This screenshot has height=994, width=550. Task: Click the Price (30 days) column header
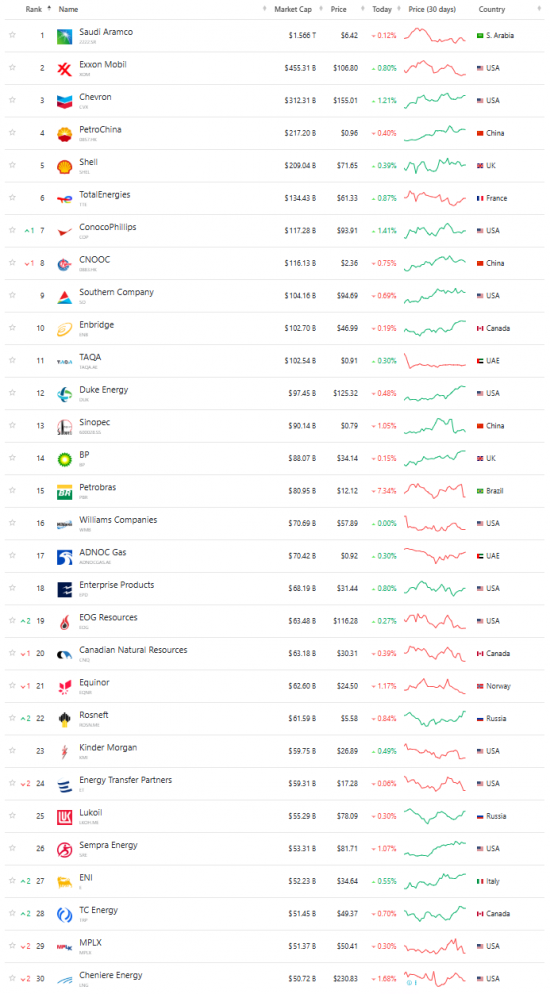point(432,10)
